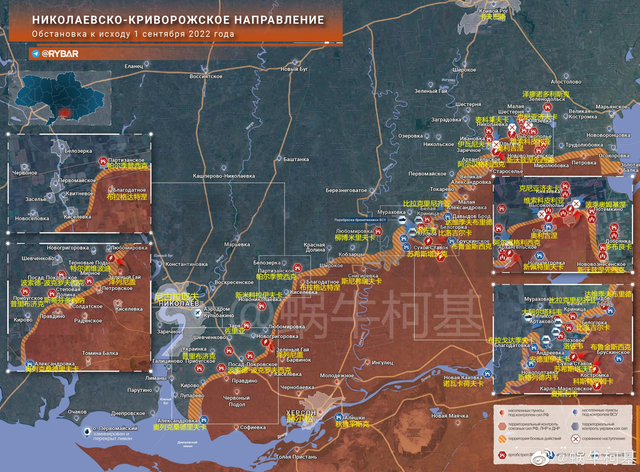Click the Мураховка label on the main map
The height and width of the screenshot is (472, 640).
pos(391,212)
